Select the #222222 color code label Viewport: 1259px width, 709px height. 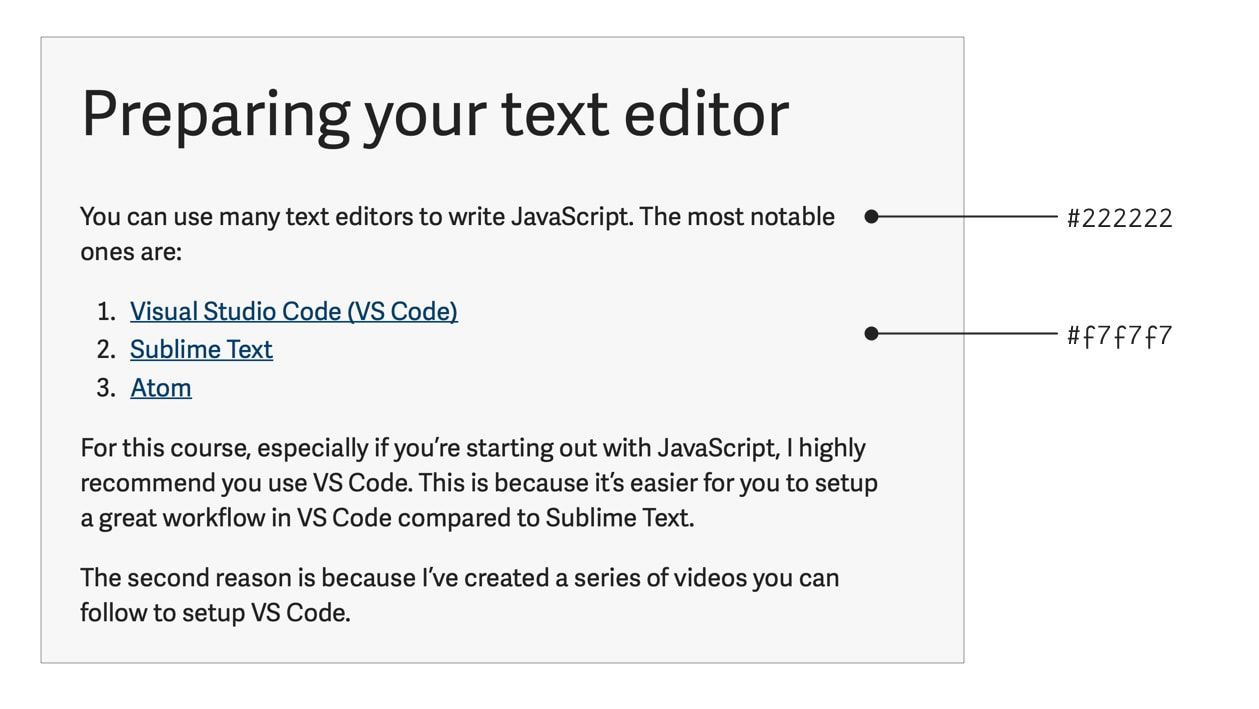pos(1119,218)
